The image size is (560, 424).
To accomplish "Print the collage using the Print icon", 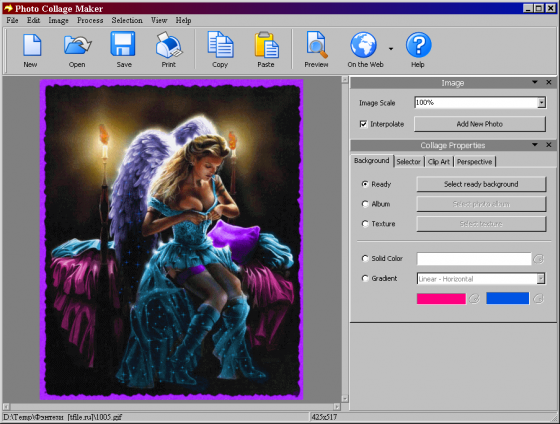I will pyautogui.click(x=169, y=45).
